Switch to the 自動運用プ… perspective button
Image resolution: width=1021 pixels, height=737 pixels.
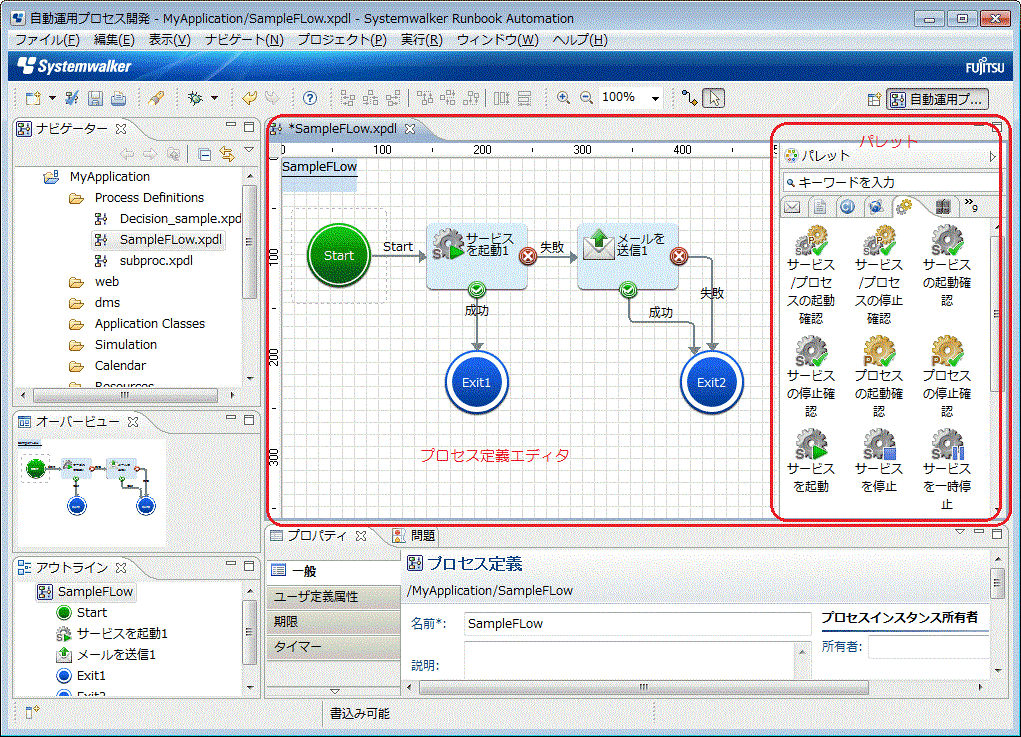(938, 100)
